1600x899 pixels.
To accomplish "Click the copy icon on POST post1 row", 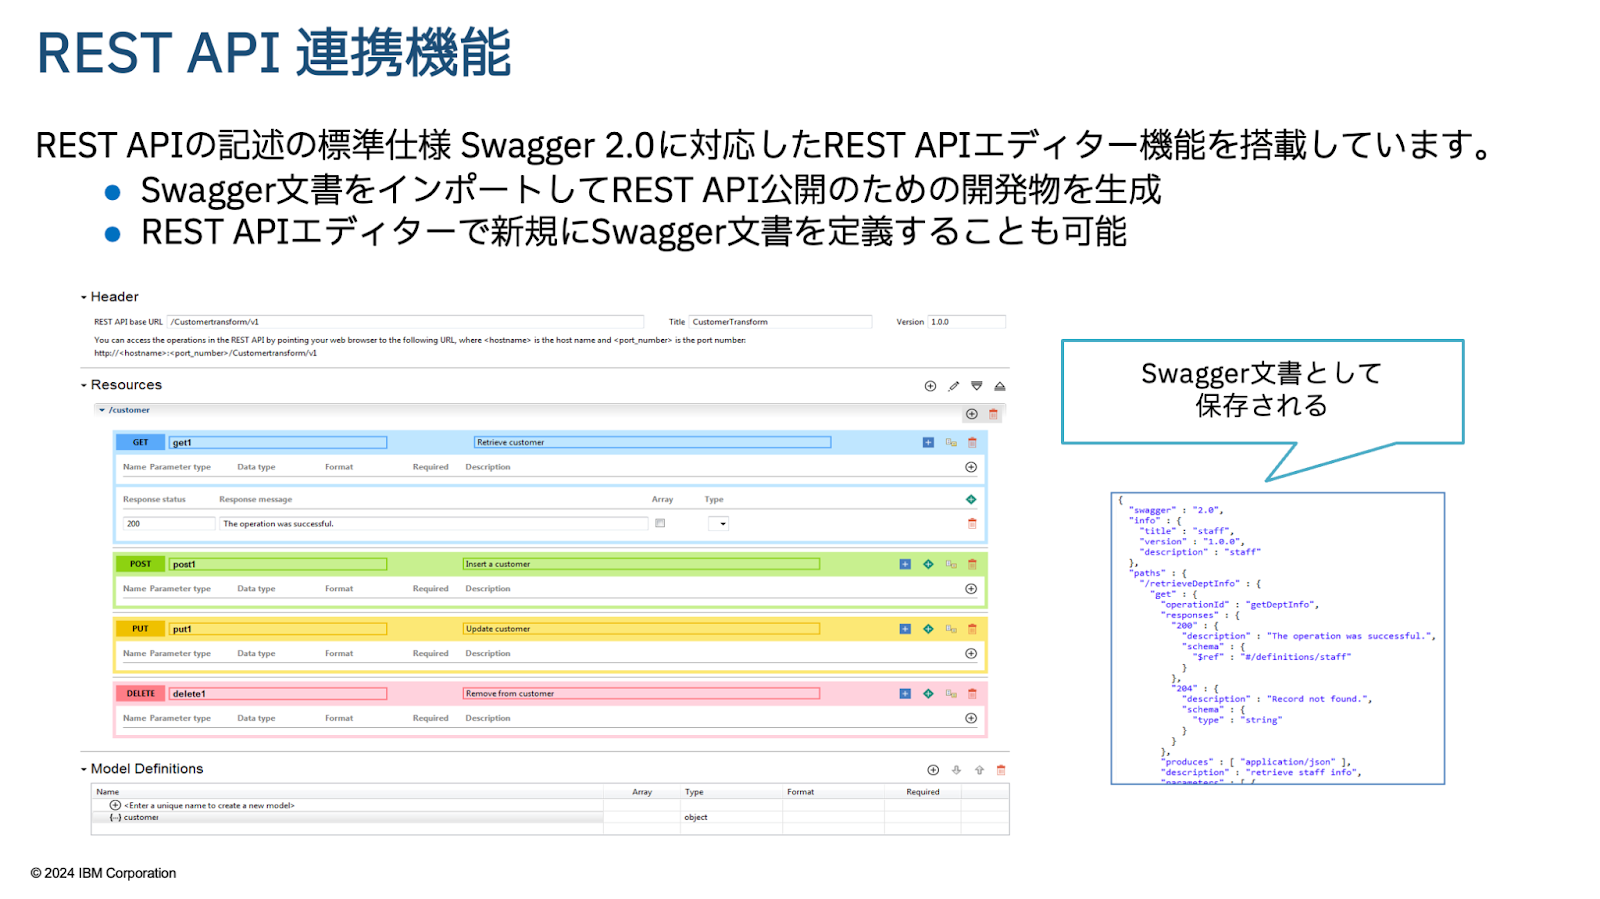I will pyautogui.click(x=951, y=564).
